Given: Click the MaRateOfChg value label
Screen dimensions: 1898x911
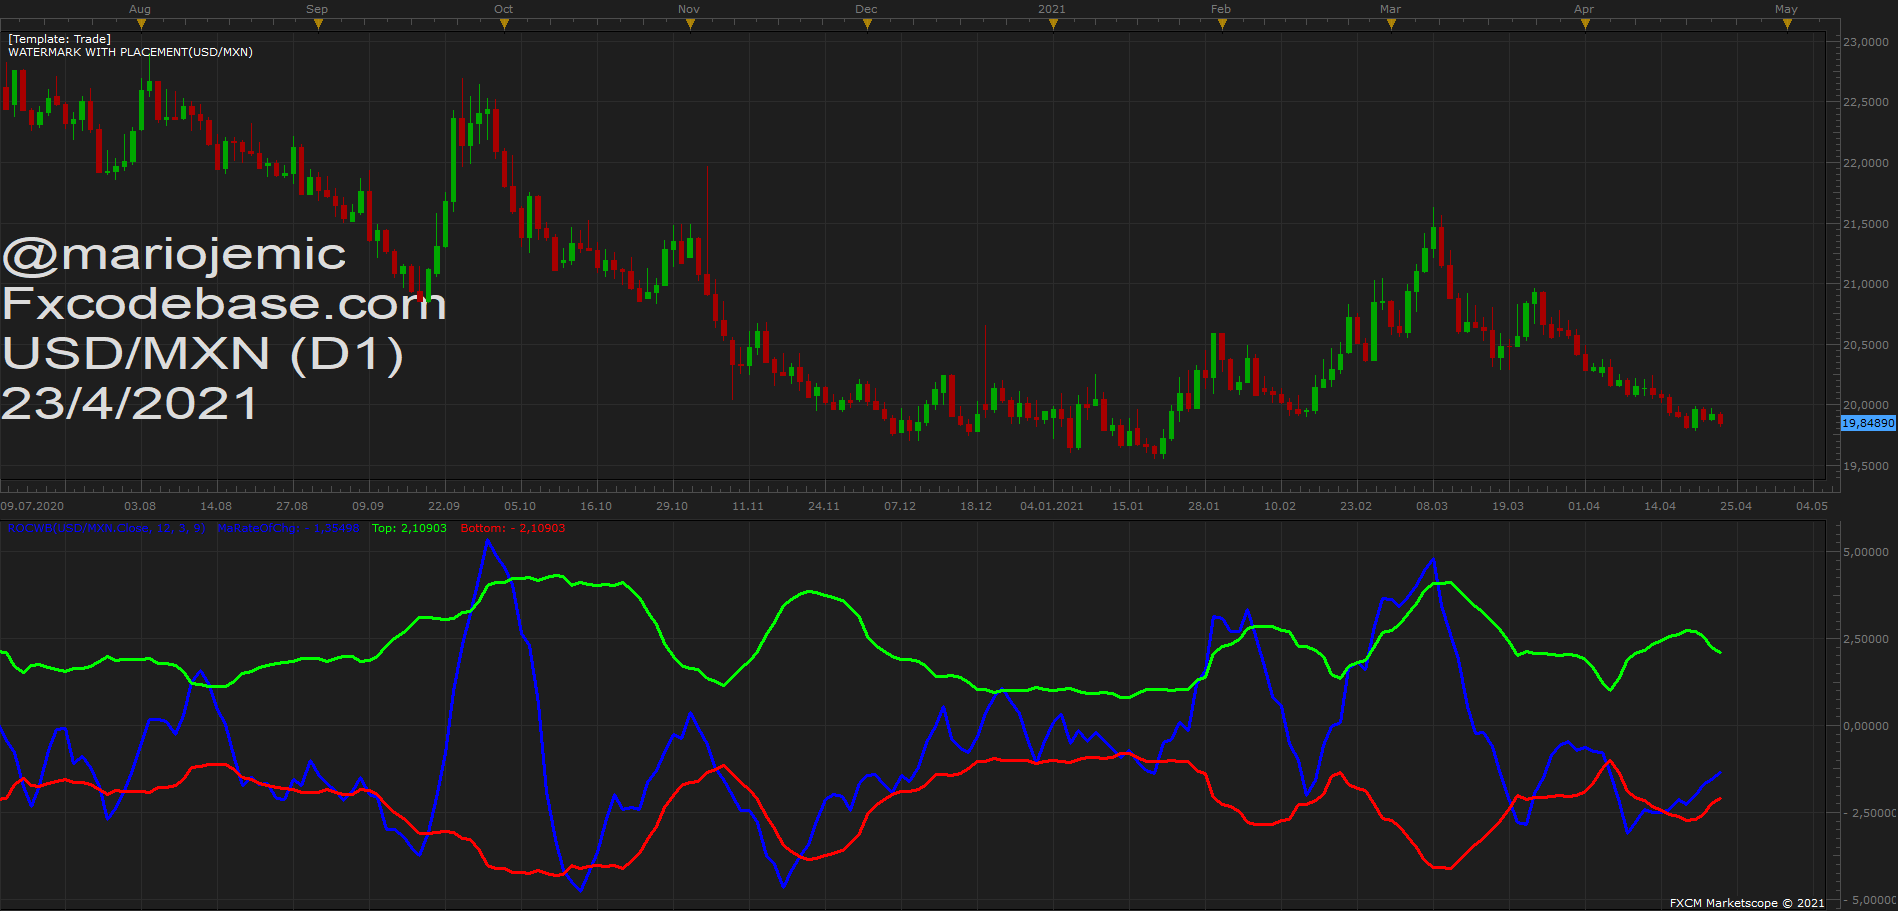Looking at the screenshot, I should click(x=289, y=528).
